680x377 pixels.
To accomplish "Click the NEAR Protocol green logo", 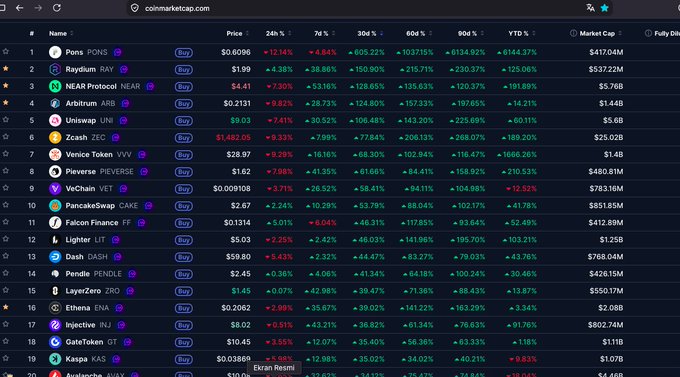I will pyautogui.click(x=55, y=86).
